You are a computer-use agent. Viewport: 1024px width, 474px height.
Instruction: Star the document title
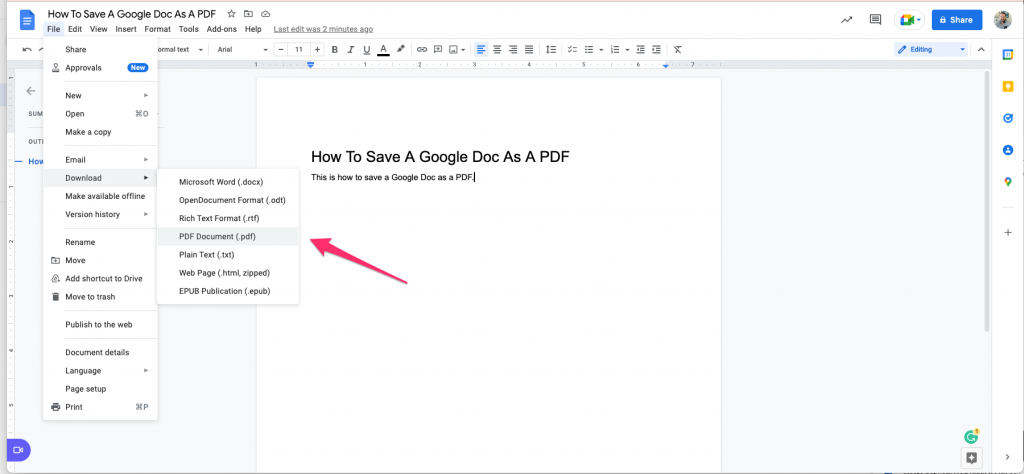click(231, 14)
